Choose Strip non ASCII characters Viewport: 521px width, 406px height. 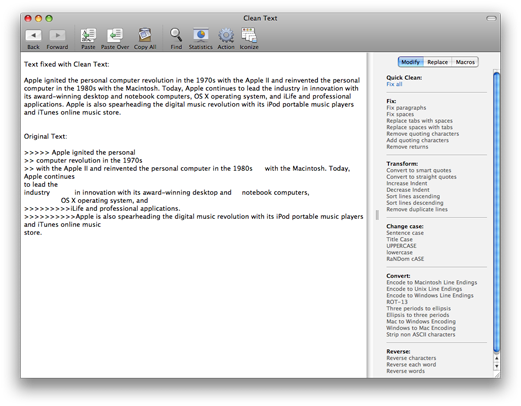pos(421,334)
